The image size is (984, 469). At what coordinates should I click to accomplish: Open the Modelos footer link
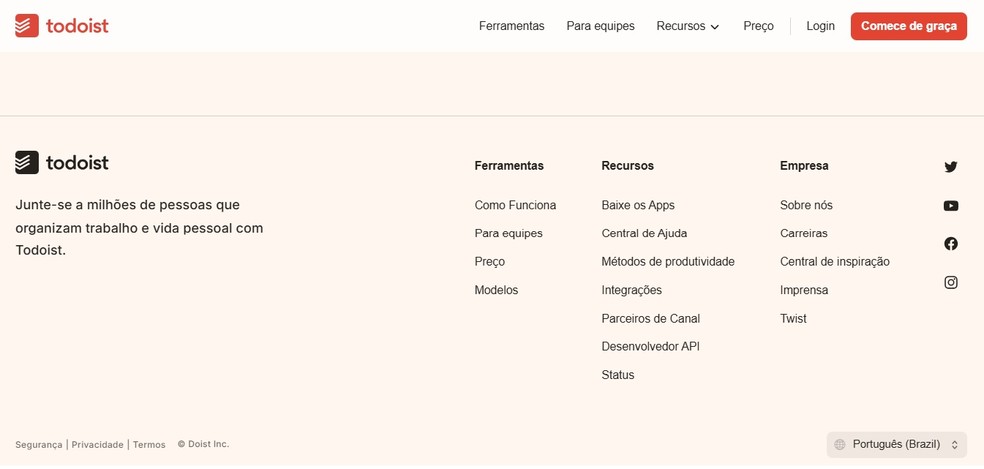(496, 290)
